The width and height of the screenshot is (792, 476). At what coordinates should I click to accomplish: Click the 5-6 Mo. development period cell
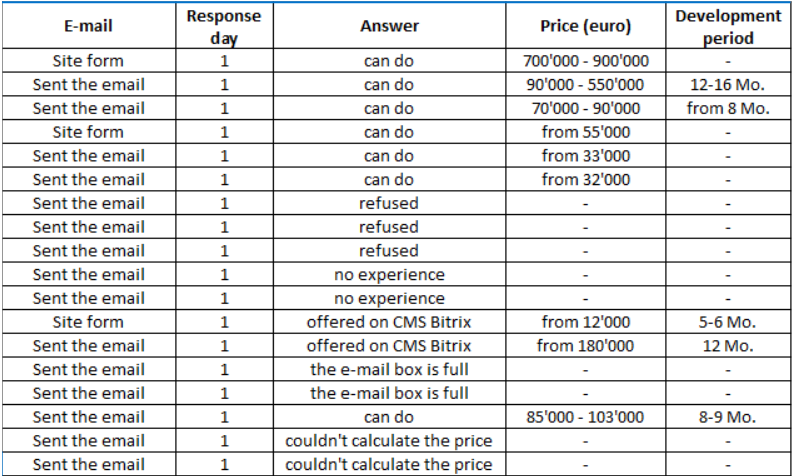(728, 322)
